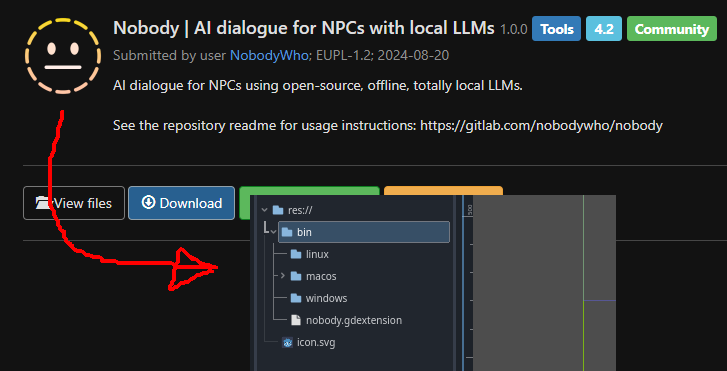Select the nobody.gdextension file
The height and width of the screenshot is (371, 727).
(x=354, y=320)
